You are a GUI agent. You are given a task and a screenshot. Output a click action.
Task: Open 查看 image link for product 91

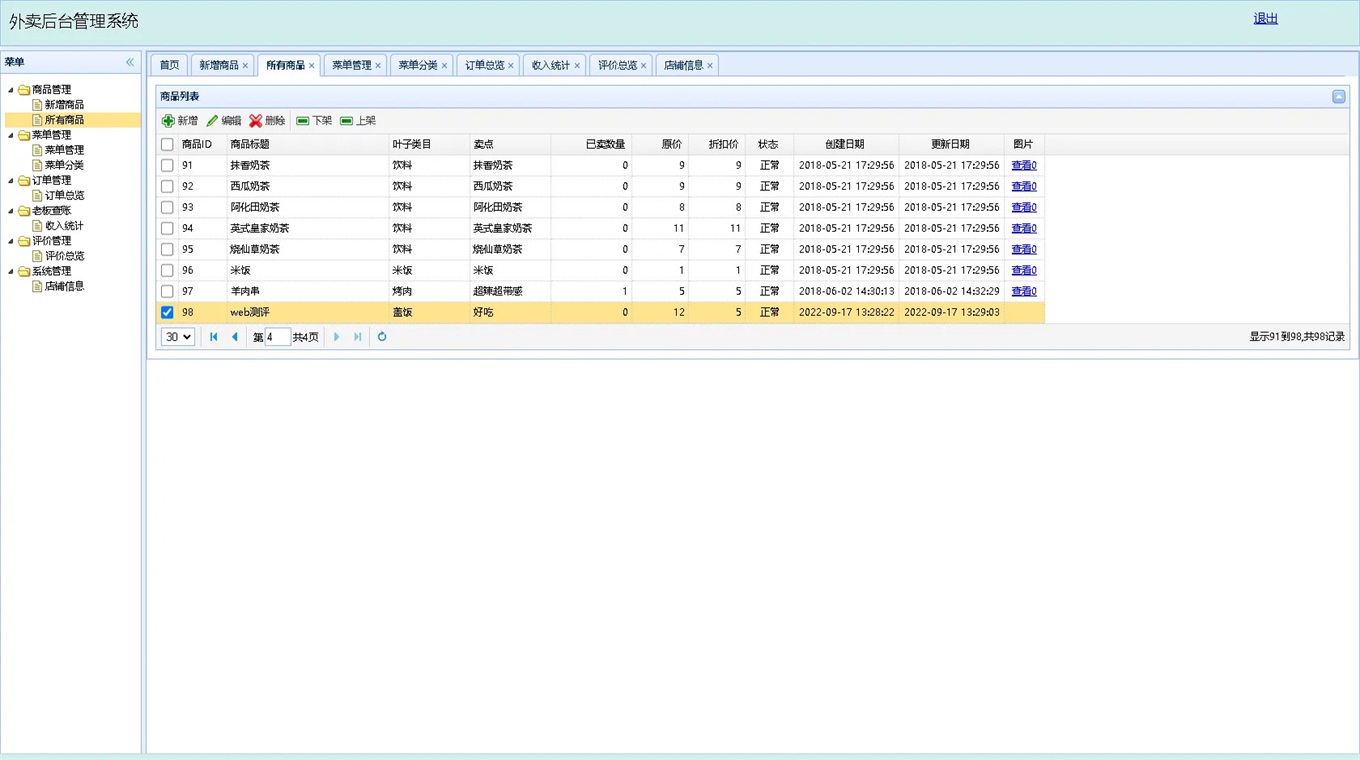click(1024, 166)
